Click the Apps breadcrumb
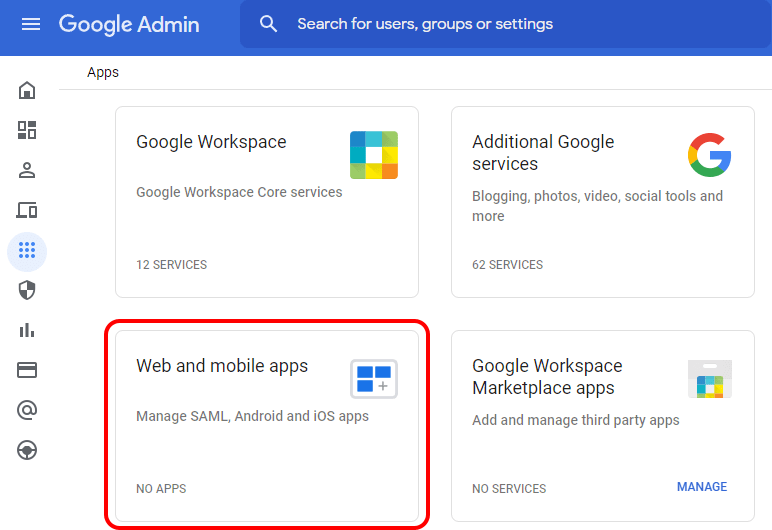This screenshot has width=772, height=530. pos(103,72)
